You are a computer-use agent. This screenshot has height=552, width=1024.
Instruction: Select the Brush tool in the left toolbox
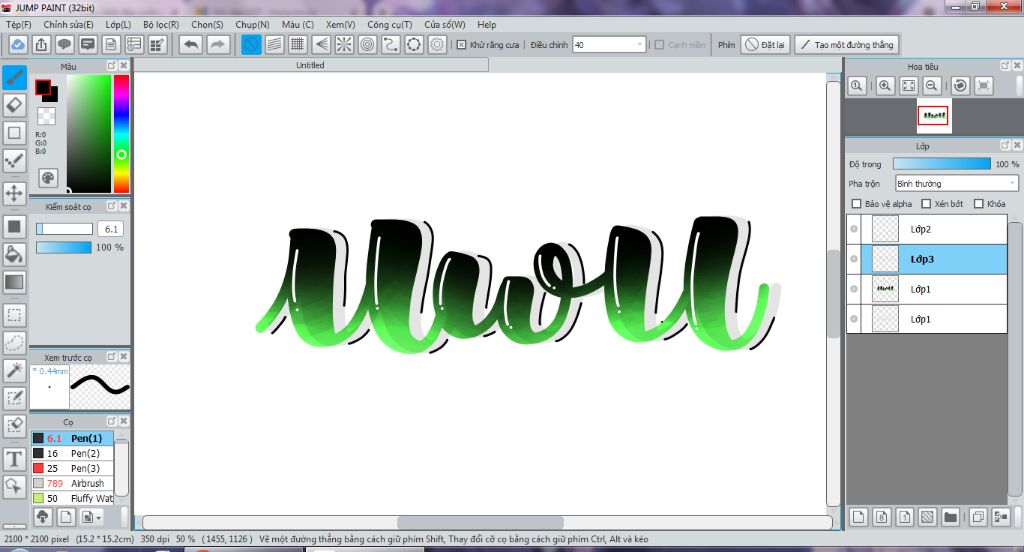14,78
